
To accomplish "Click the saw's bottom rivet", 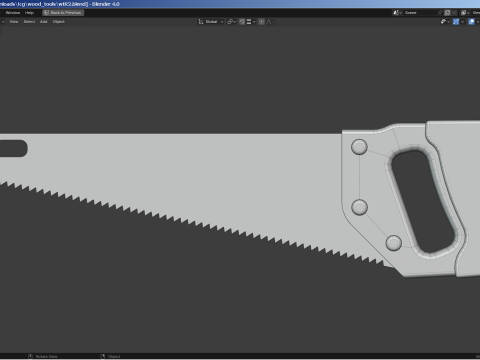I will click(394, 243).
